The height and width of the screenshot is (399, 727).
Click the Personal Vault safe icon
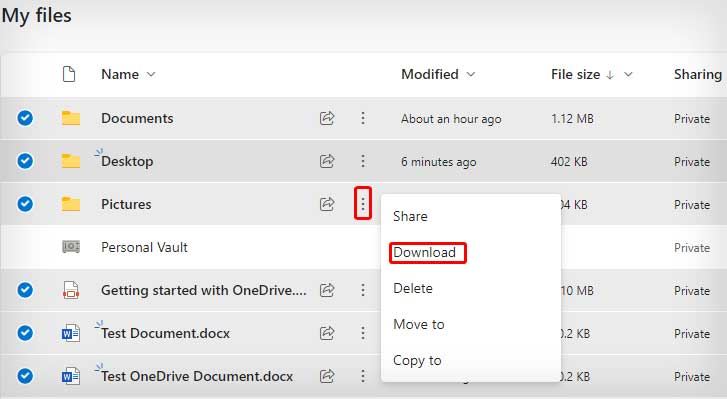click(71, 247)
